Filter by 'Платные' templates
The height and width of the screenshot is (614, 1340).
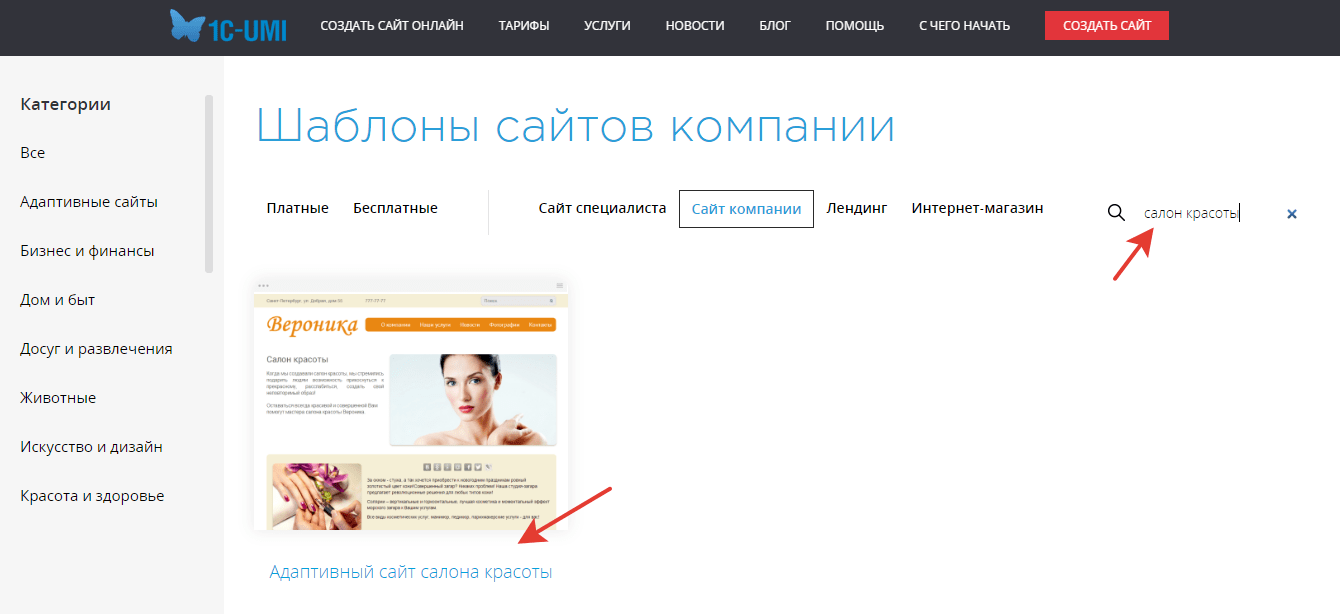click(x=297, y=209)
